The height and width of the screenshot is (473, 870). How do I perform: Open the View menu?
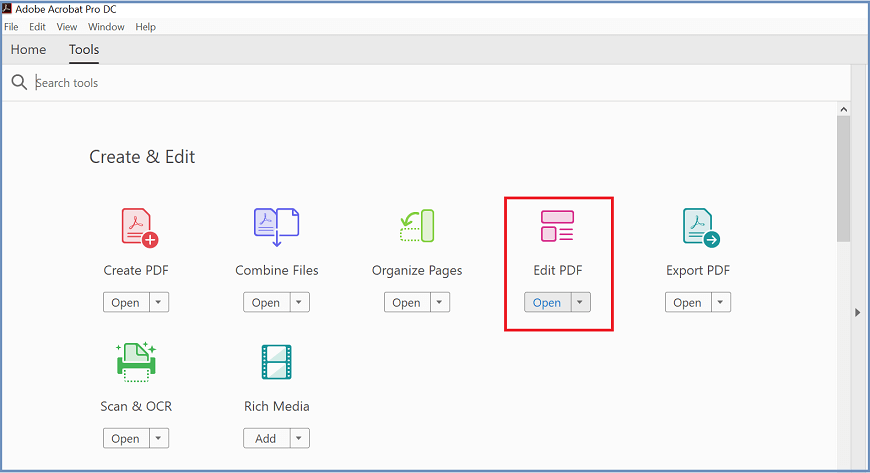pyautogui.click(x=67, y=27)
